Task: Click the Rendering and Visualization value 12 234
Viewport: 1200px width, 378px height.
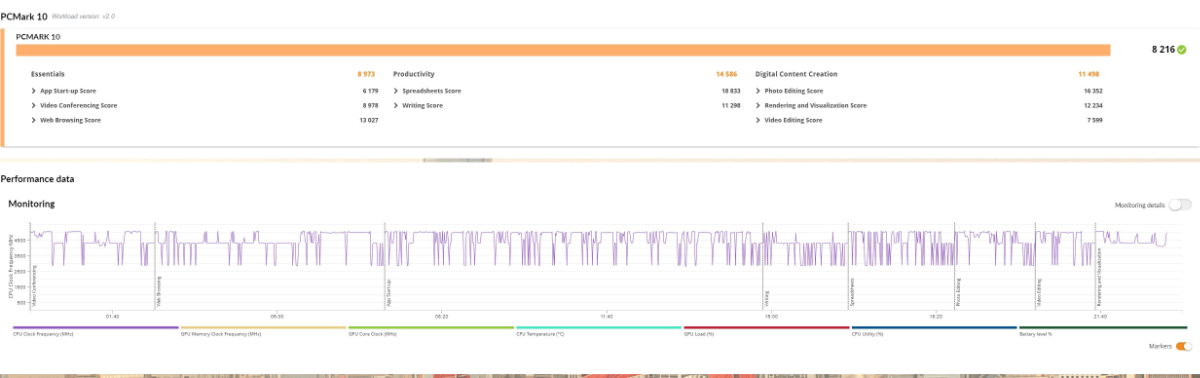Action: (x=1092, y=105)
